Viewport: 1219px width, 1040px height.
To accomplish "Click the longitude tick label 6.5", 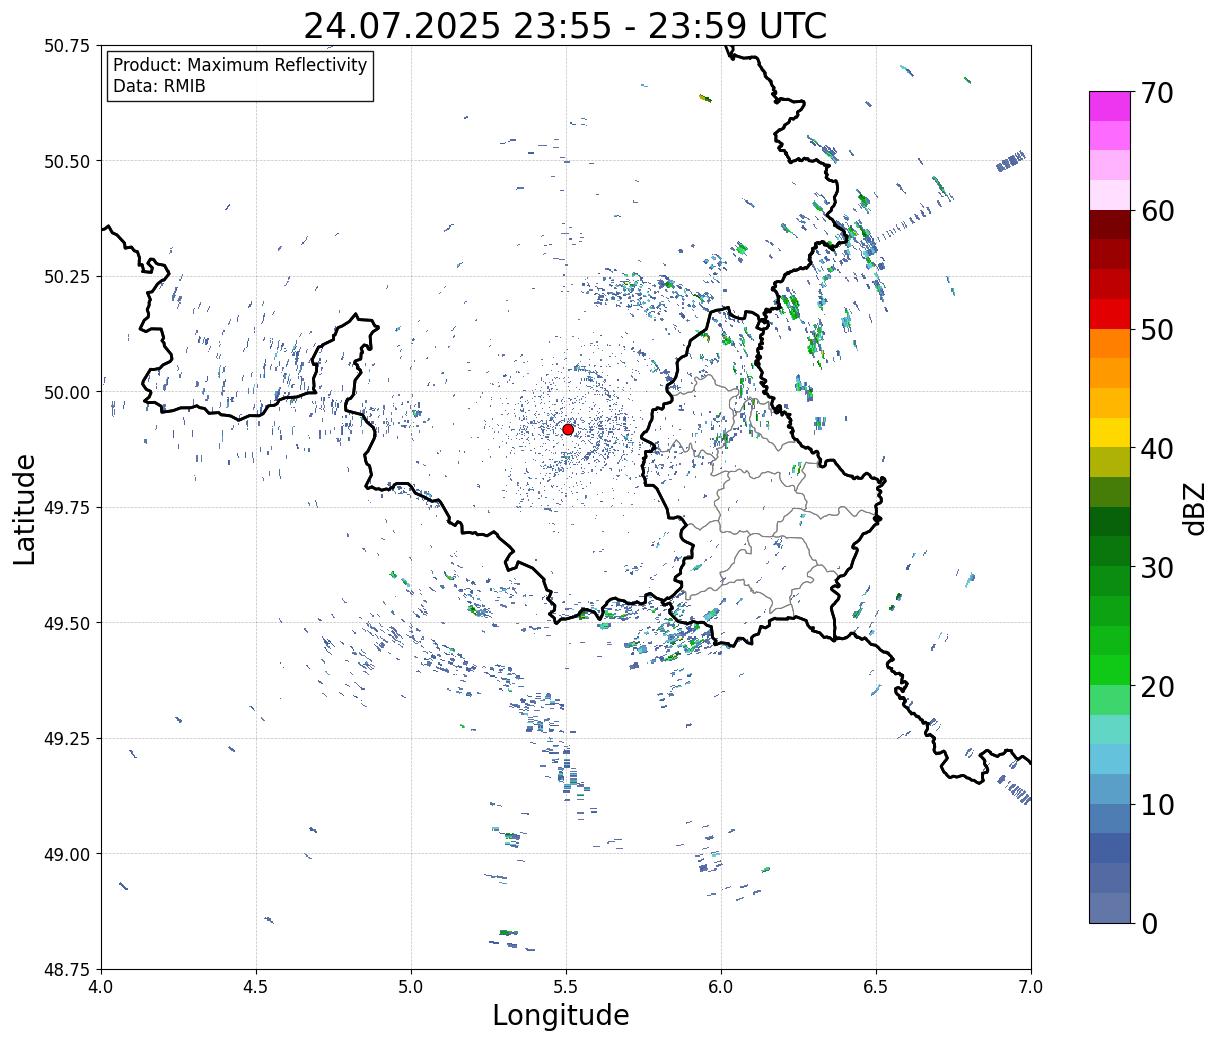I will tap(876, 987).
